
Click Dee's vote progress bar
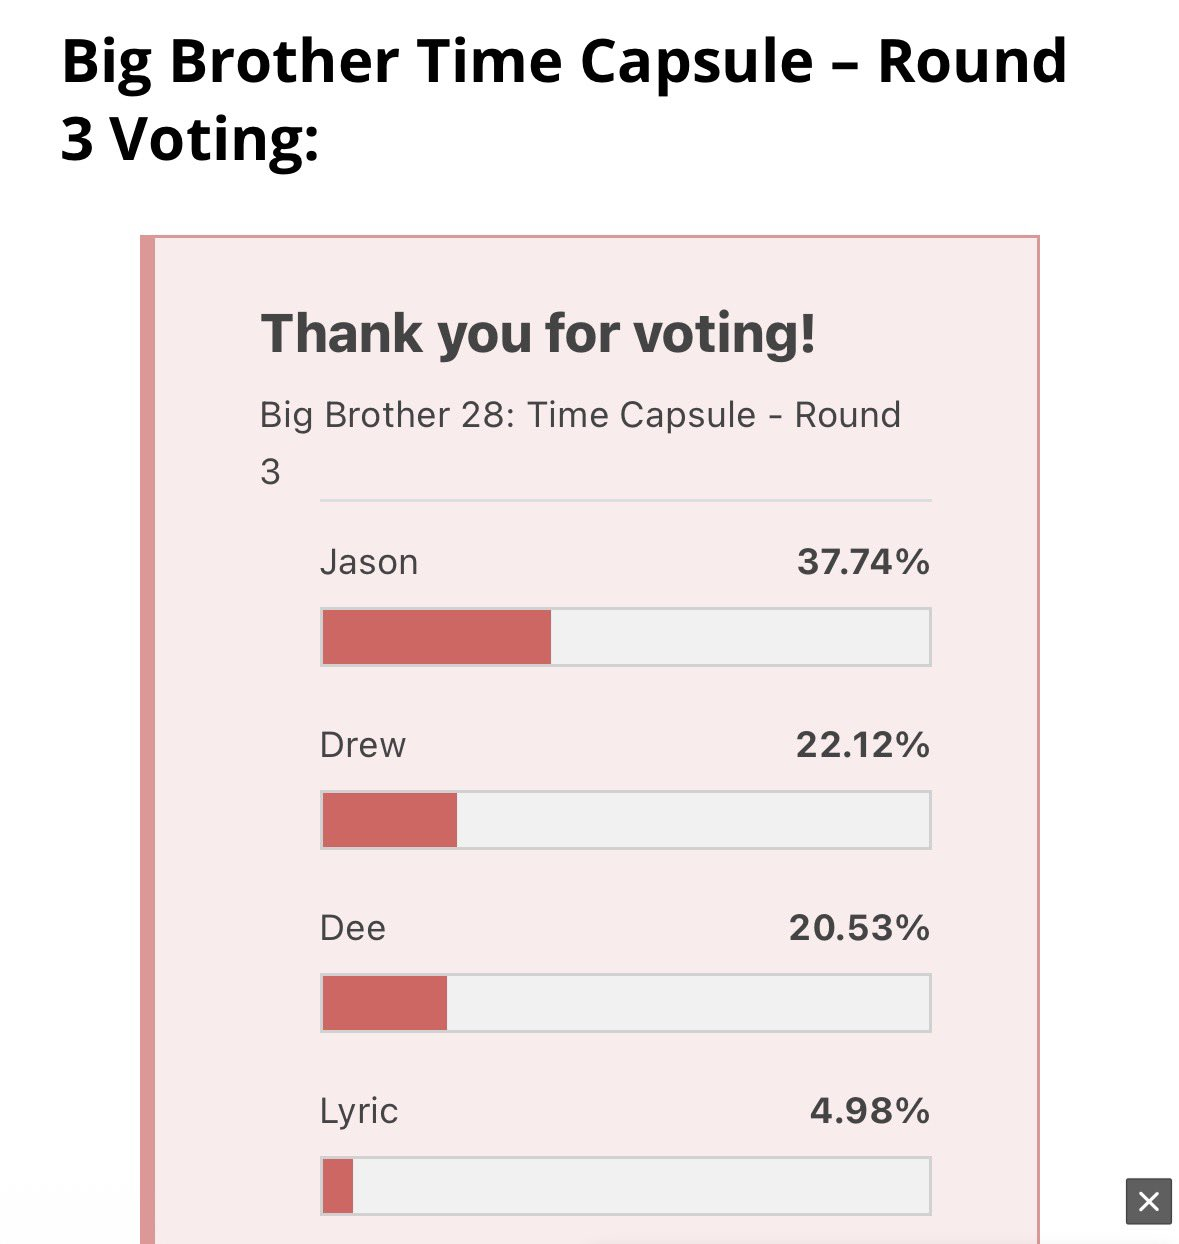(626, 1003)
